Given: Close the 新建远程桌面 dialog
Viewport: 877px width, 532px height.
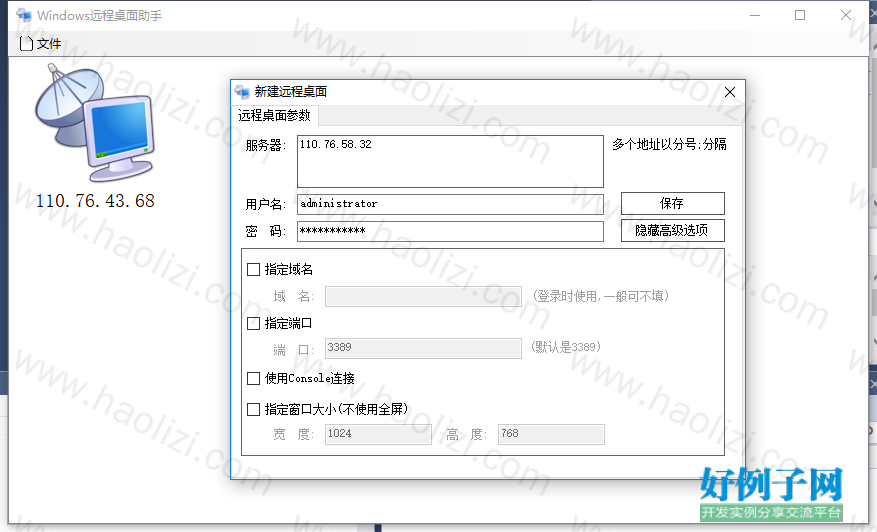Looking at the screenshot, I should (x=730, y=92).
